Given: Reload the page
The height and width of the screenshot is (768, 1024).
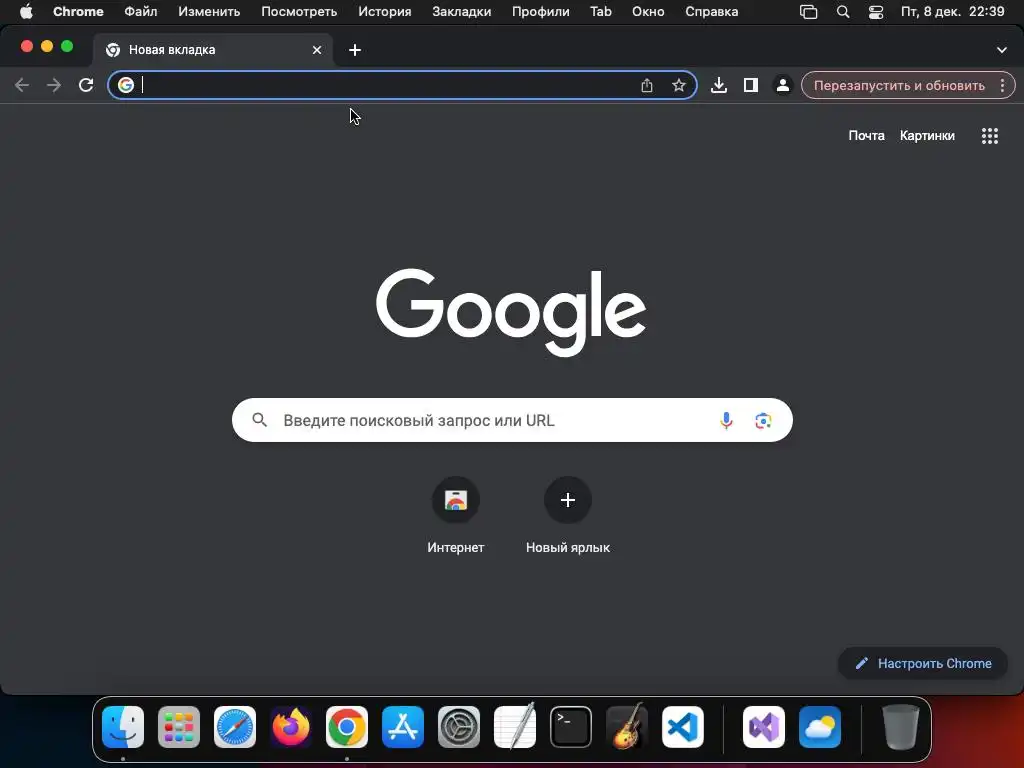Looking at the screenshot, I should pyautogui.click(x=86, y=85).
